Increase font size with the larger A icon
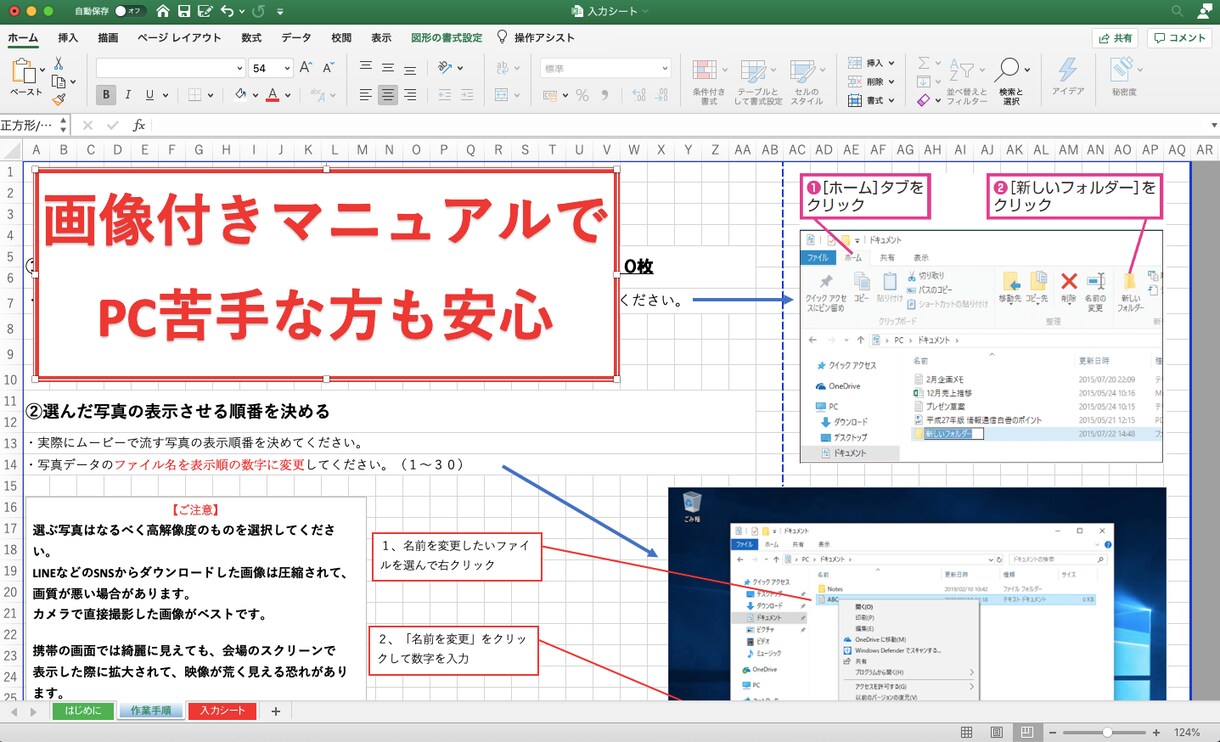This screenshot has height=742, width=1220. tap(306, 68)
